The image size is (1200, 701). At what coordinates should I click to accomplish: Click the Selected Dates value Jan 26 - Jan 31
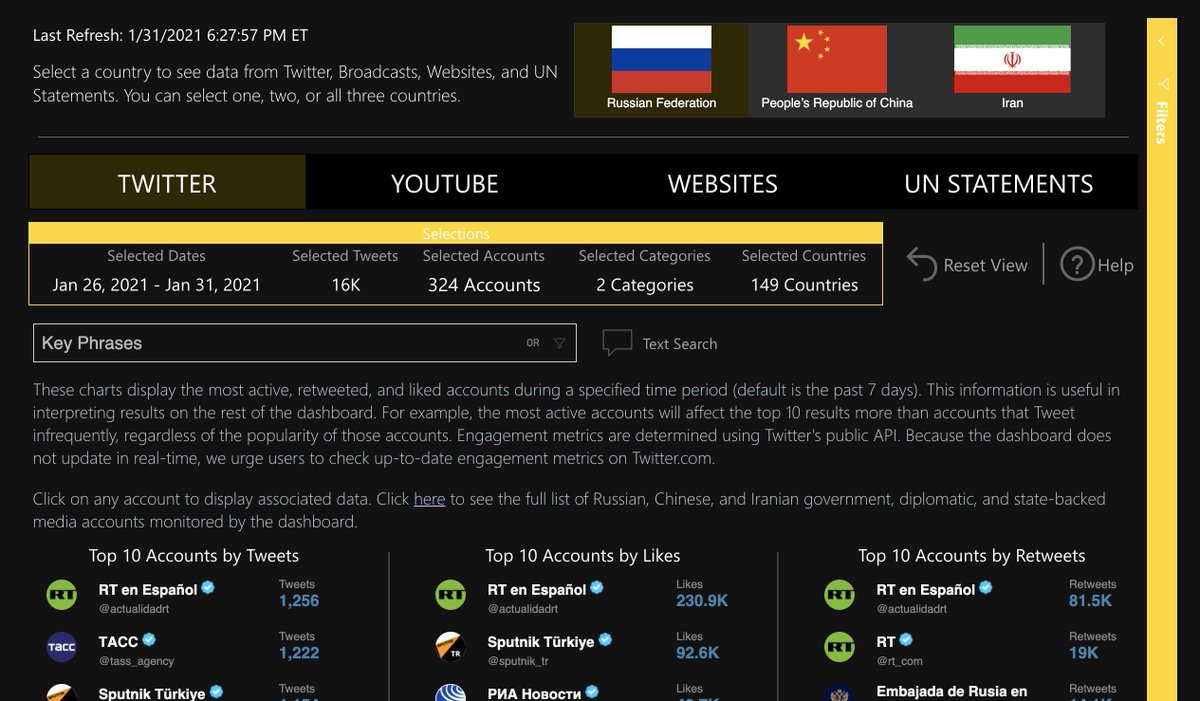(x=157, y=285)
